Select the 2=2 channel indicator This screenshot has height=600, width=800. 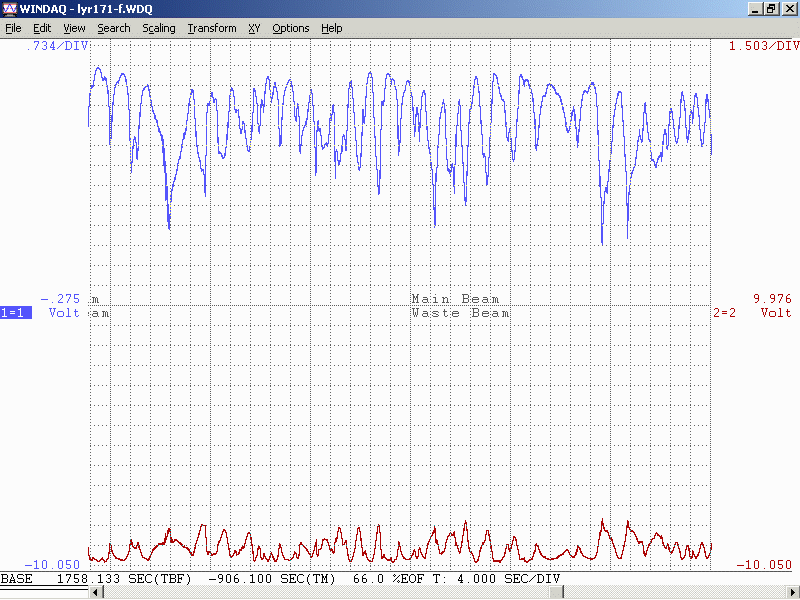(724, 313)
